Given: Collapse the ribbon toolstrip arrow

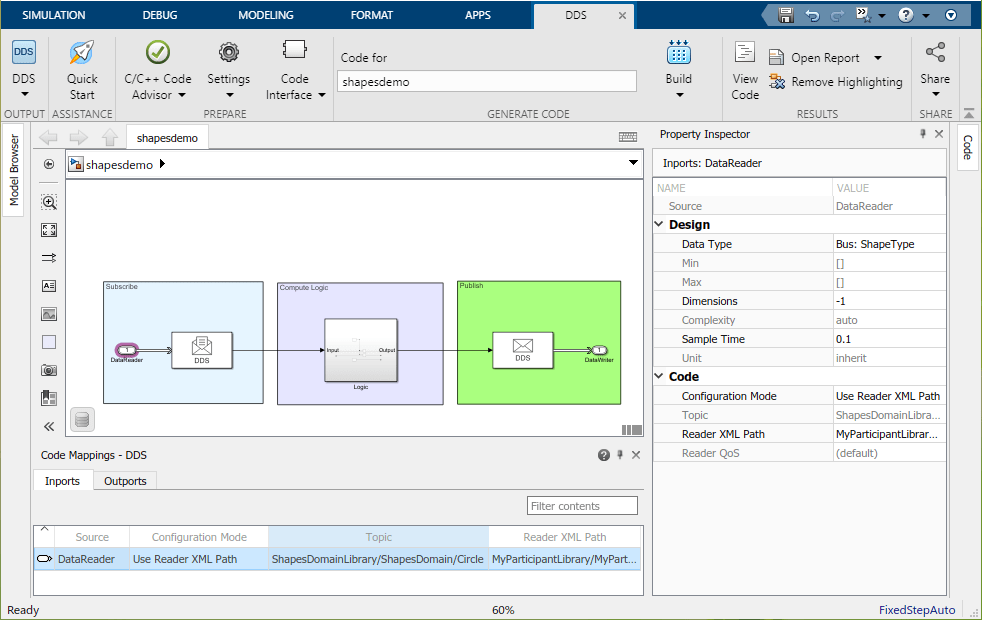Looking at the screenshot, I should (x=969, y=113).
